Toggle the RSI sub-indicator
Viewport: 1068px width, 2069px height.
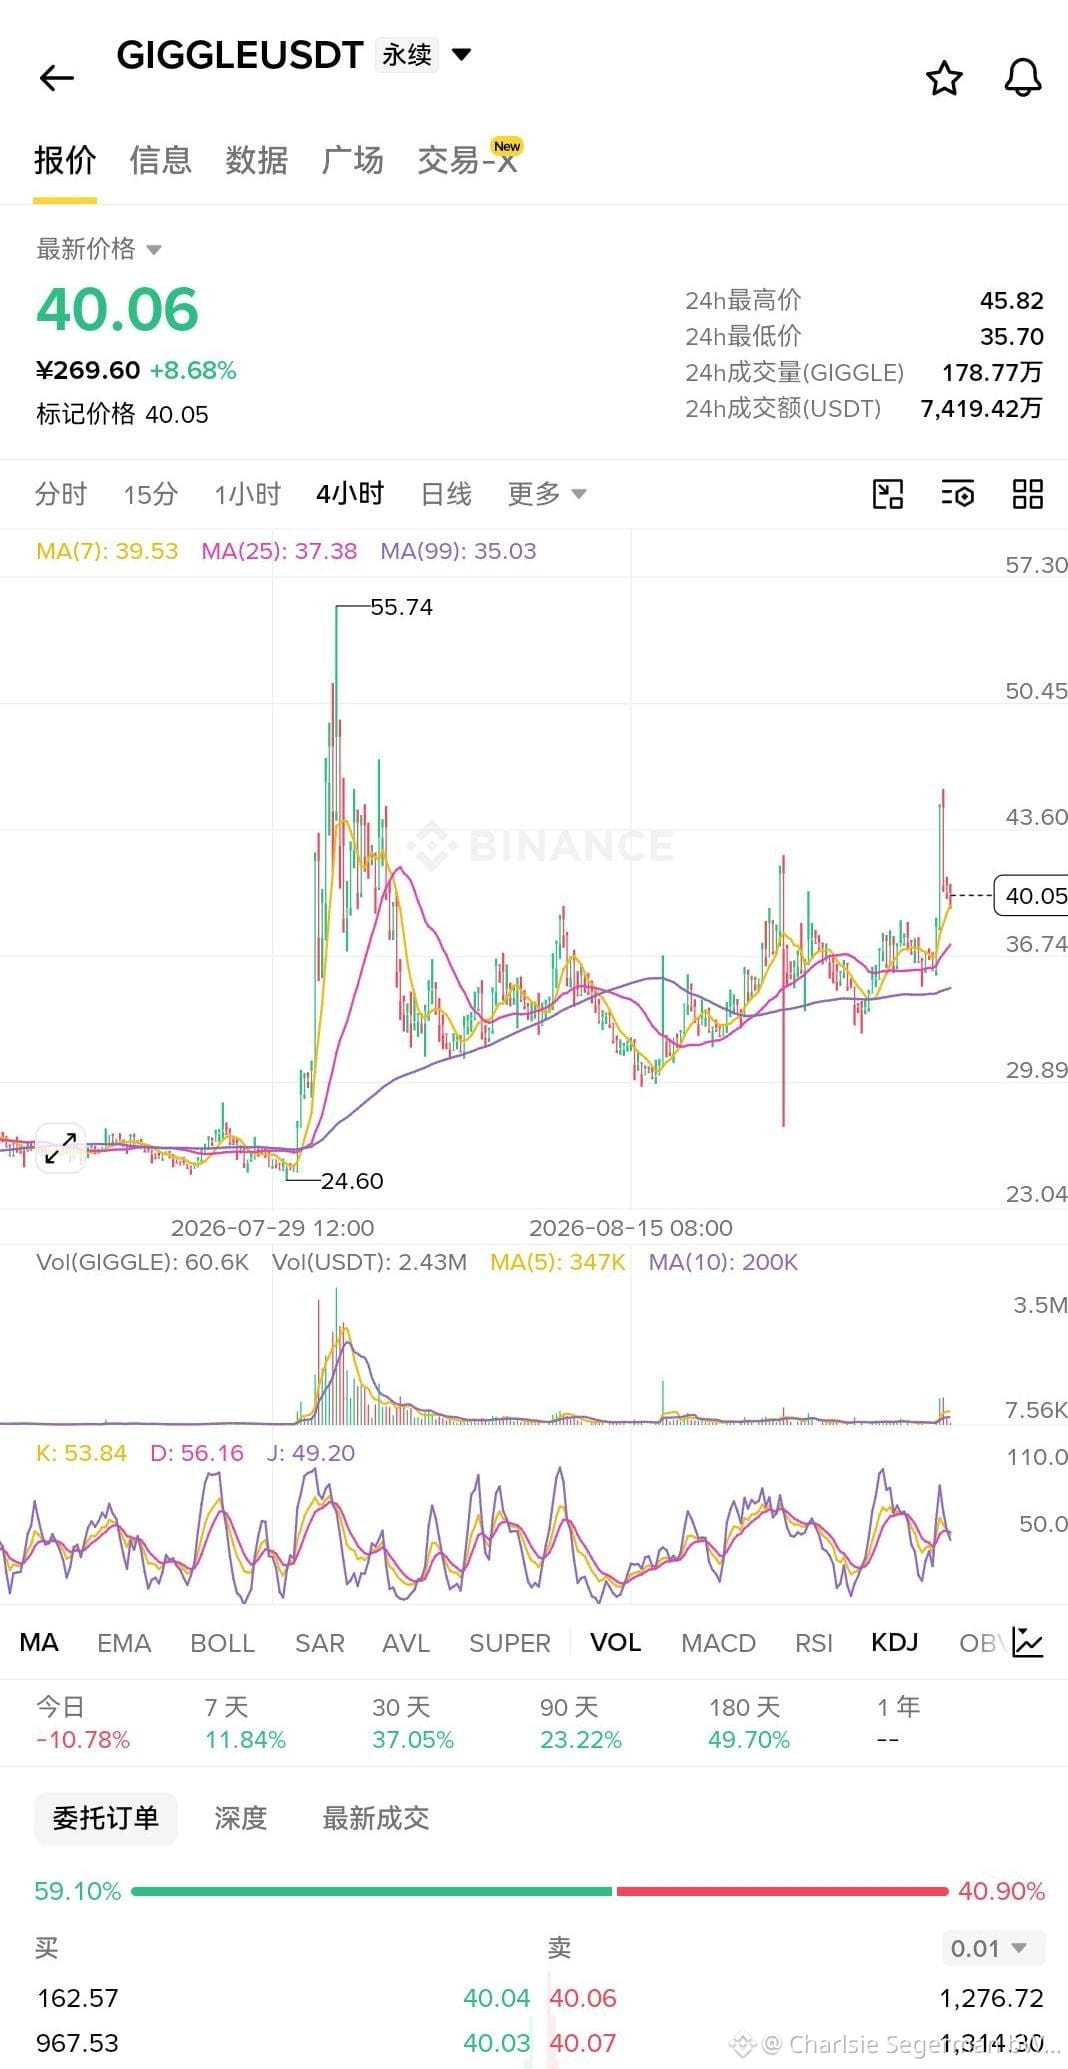pyautogui.click(x=814, y=1643)
